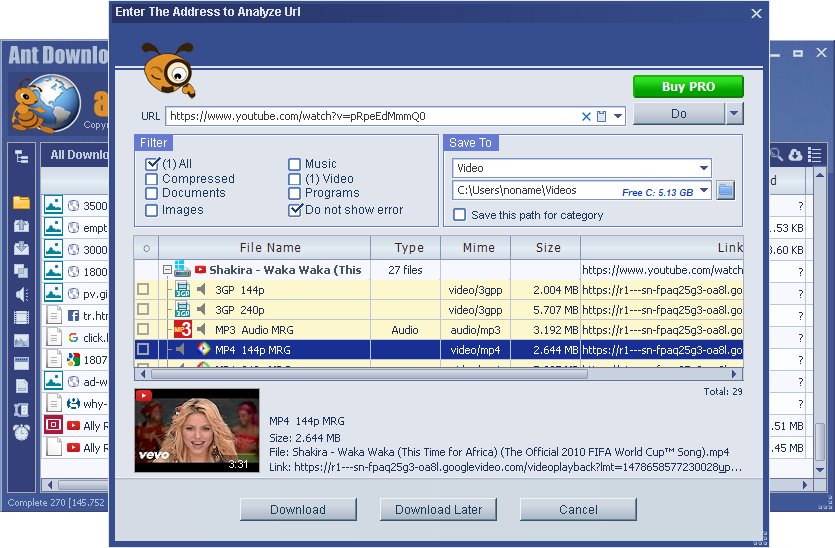Click cloud download icon in main window toolbar

[795, 154]
